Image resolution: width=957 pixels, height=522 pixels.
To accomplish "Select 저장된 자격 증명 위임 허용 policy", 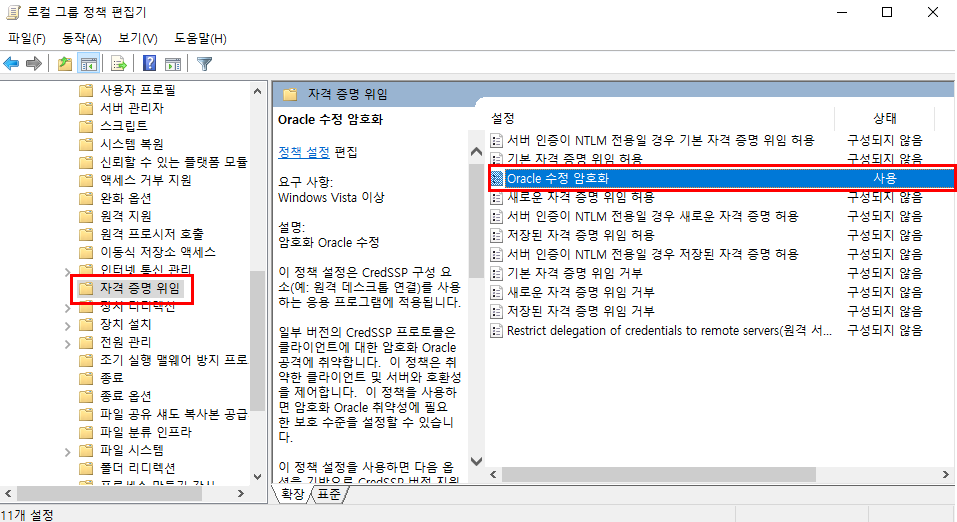I will 580,235.
